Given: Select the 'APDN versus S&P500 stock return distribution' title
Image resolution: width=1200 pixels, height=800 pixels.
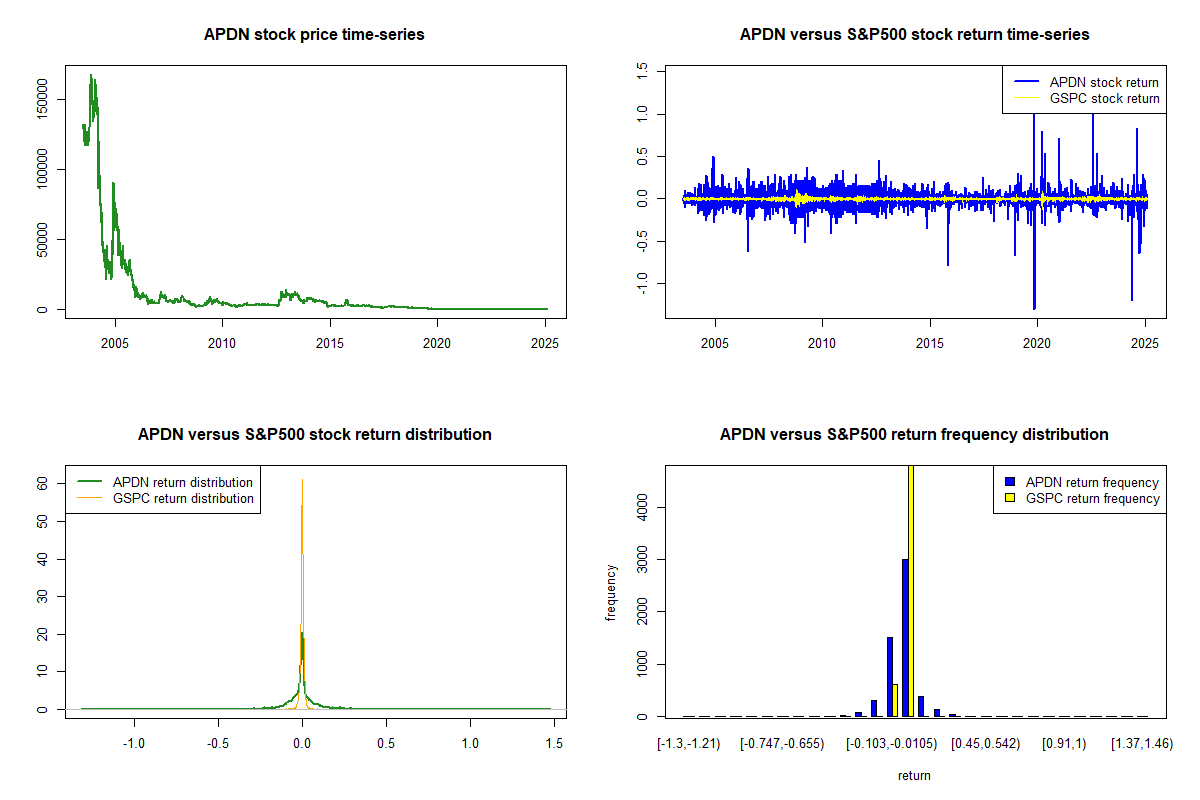Looking at the screenshot, I should 314,435.
